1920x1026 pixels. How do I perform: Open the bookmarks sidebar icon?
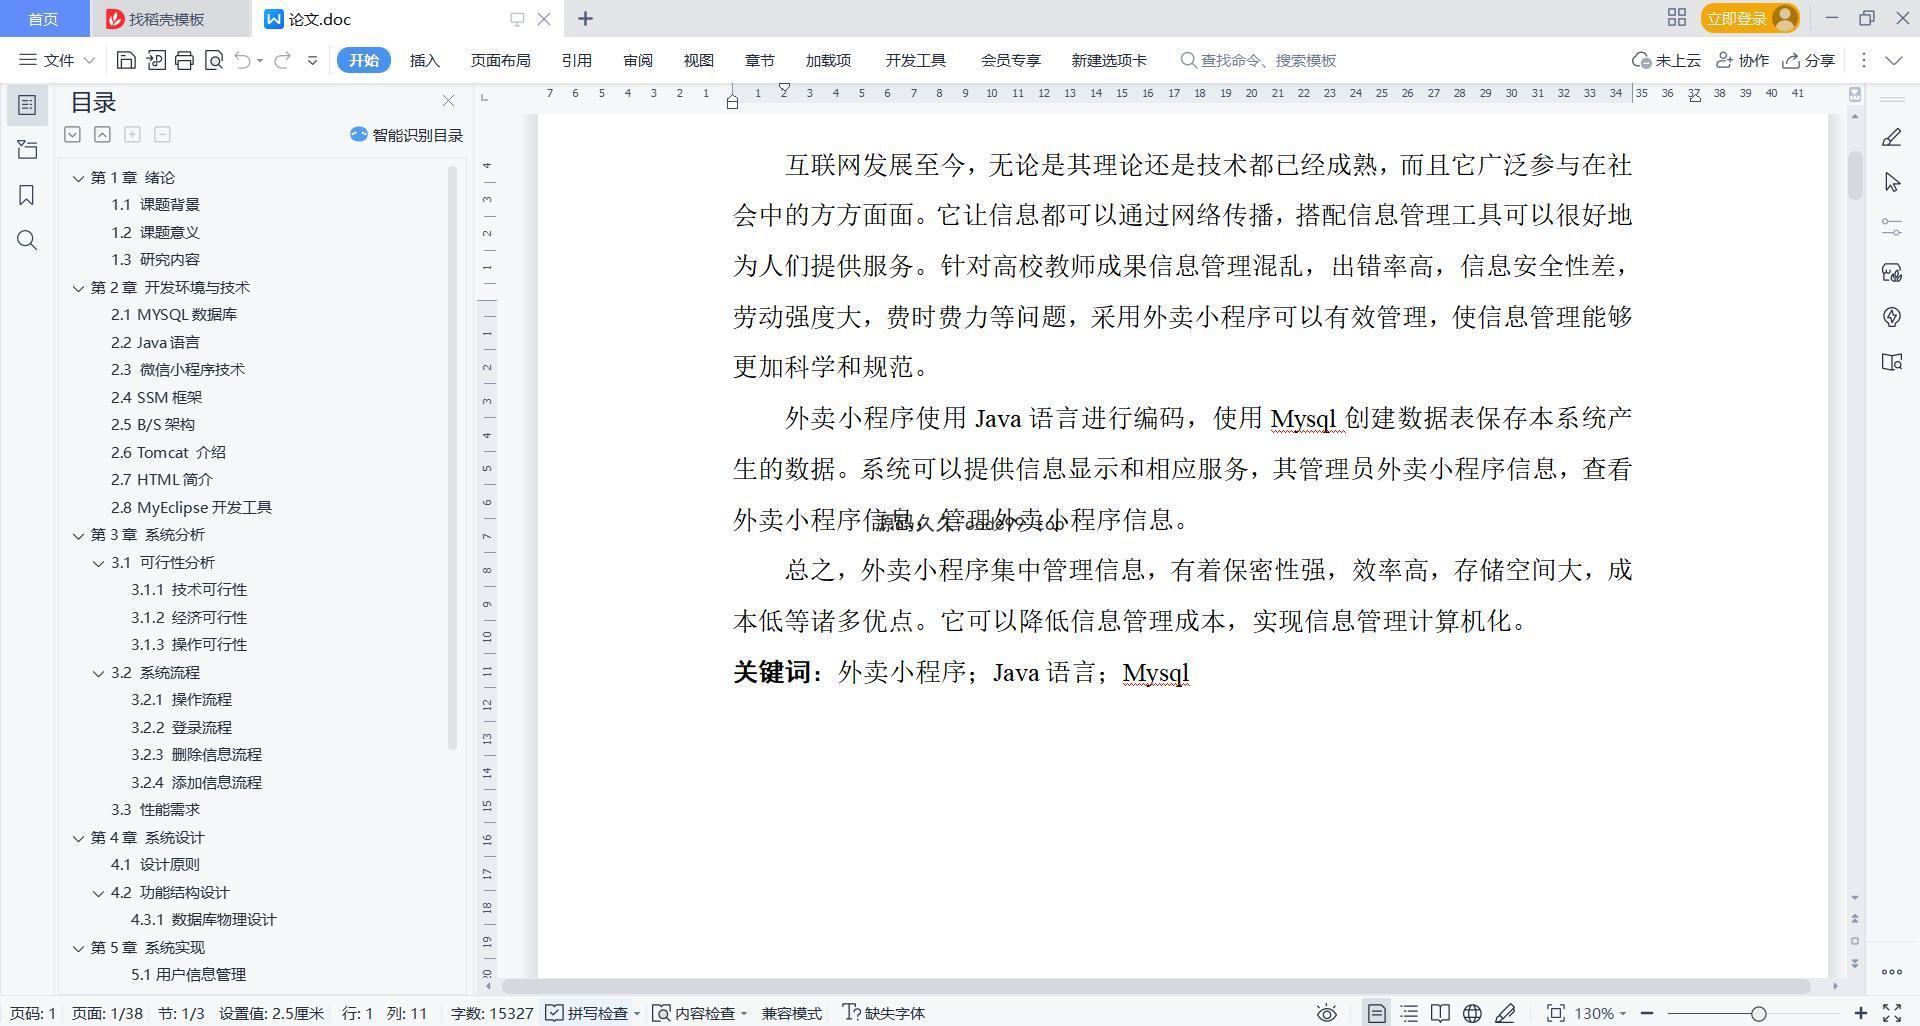(27, 195)
